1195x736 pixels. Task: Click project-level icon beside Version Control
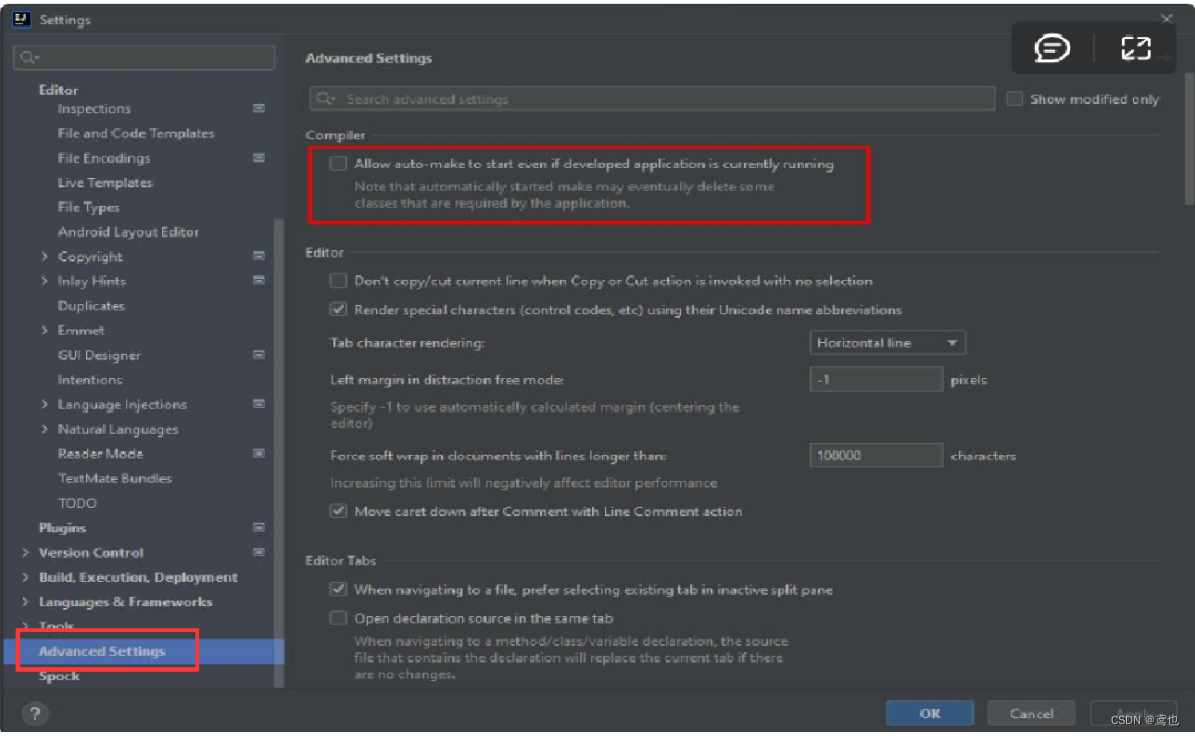tap(259, 552)
